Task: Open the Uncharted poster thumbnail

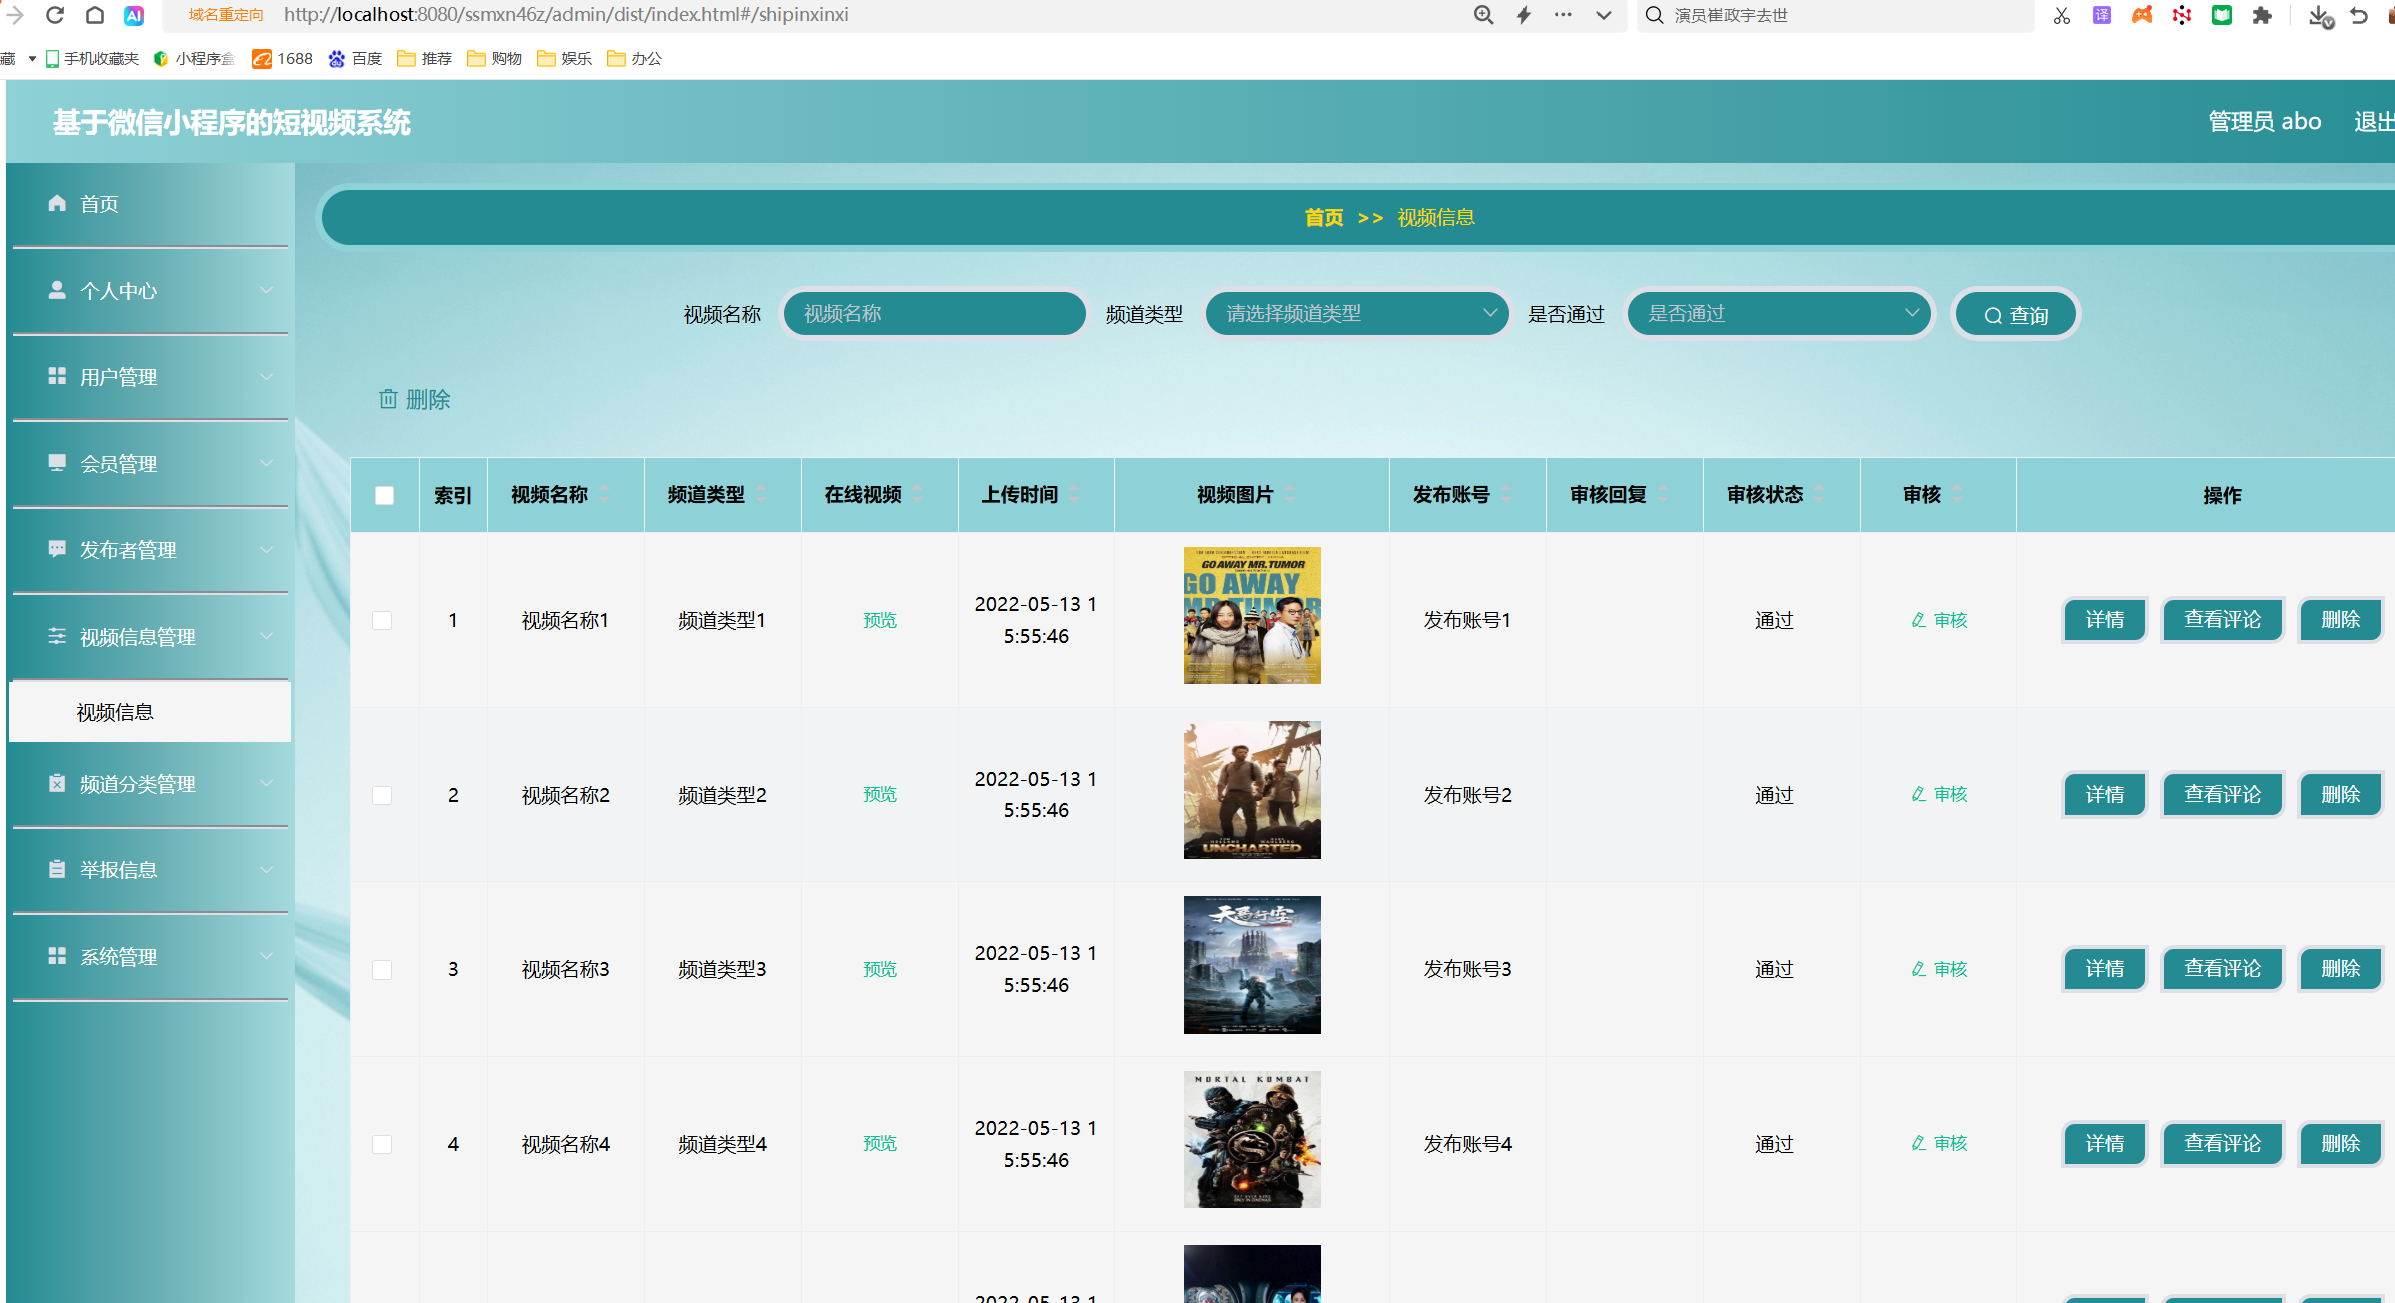Action: (1252, 790)
